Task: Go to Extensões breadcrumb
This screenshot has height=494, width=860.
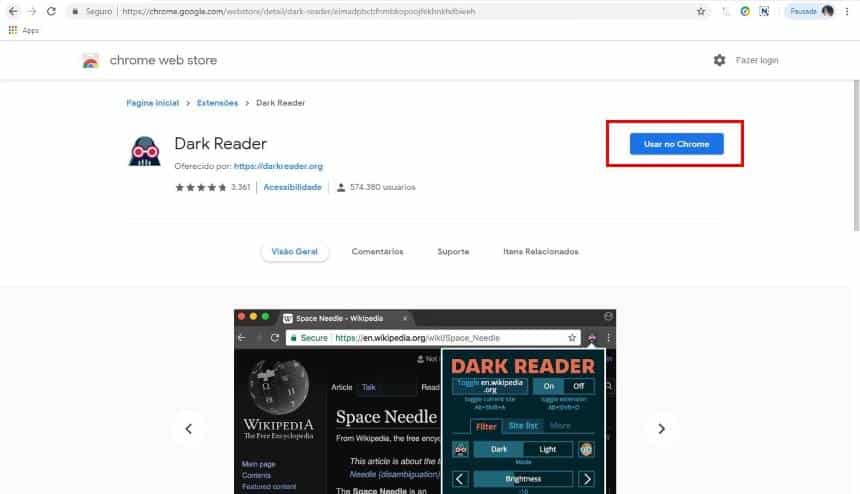Action: pos(217,103)
